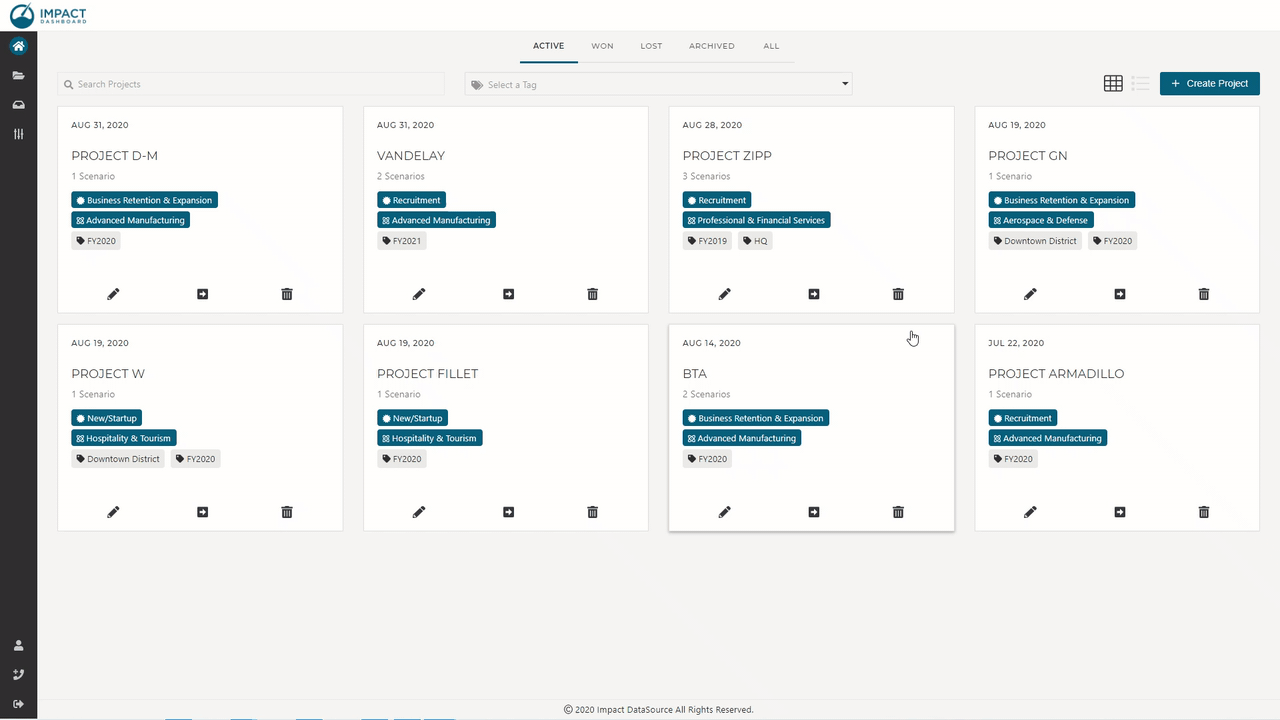1280x720 pixels.
Task: Delete the Vandelay project using its trash icon
Action: point(592,294)
